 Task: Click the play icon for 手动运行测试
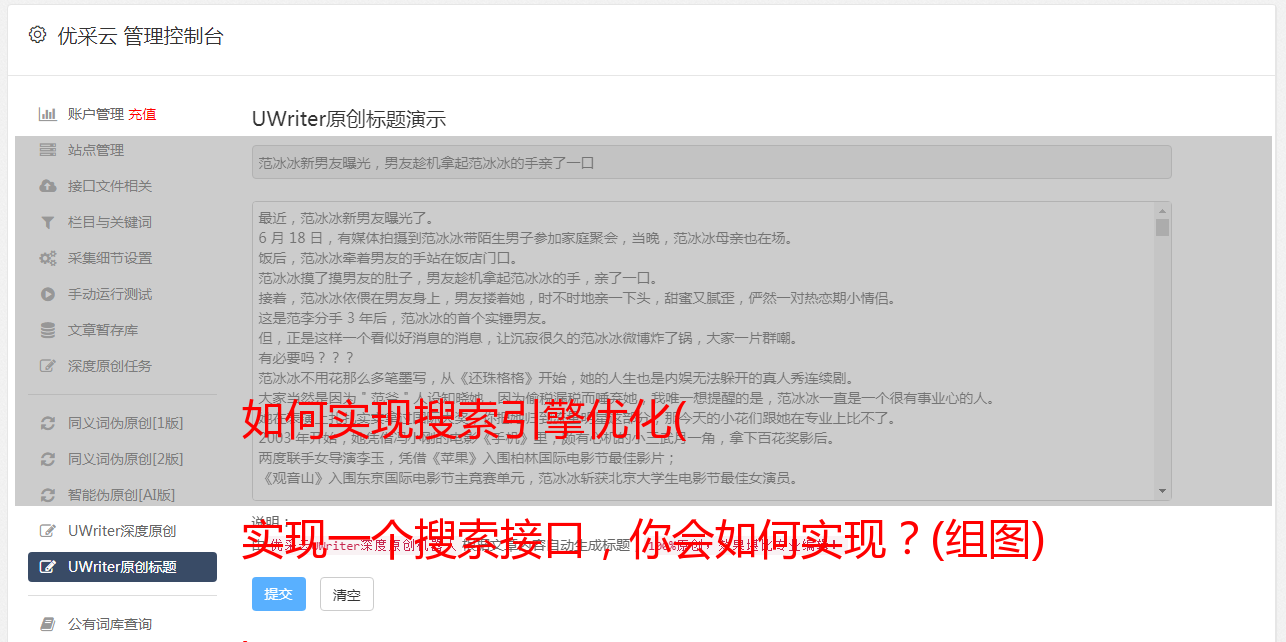point(47,294)
